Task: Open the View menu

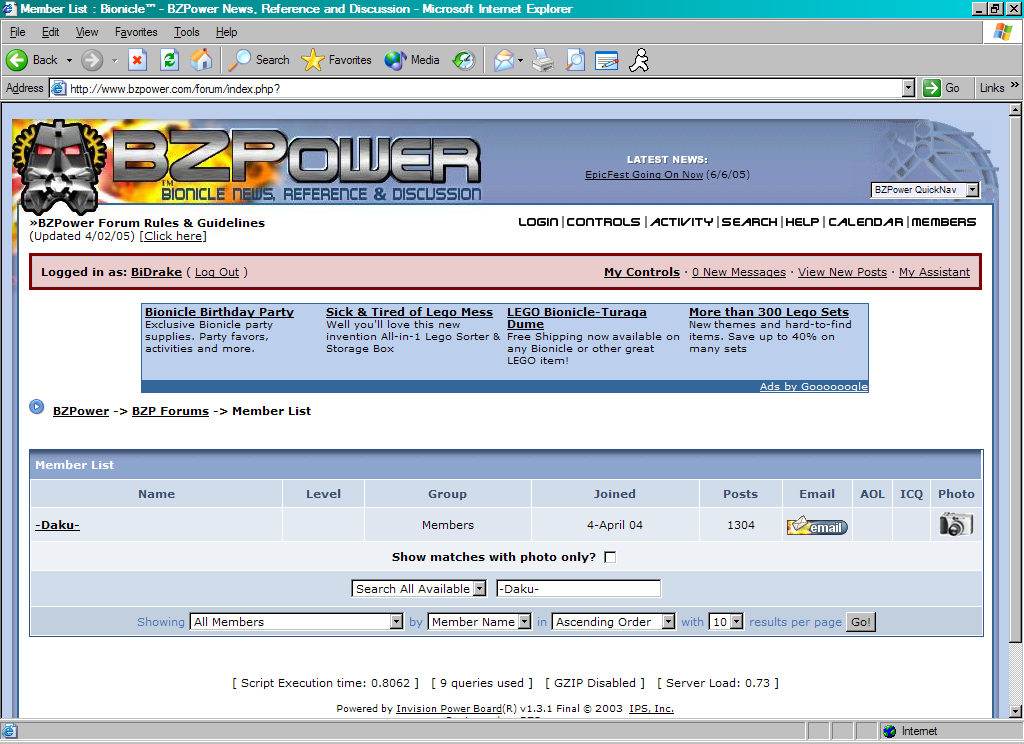Action: [x=87, y=32]
